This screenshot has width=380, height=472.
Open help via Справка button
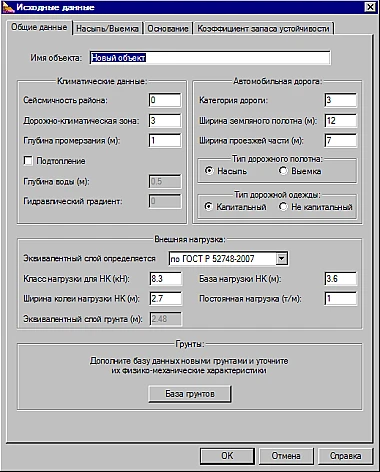tap(345, 456)
